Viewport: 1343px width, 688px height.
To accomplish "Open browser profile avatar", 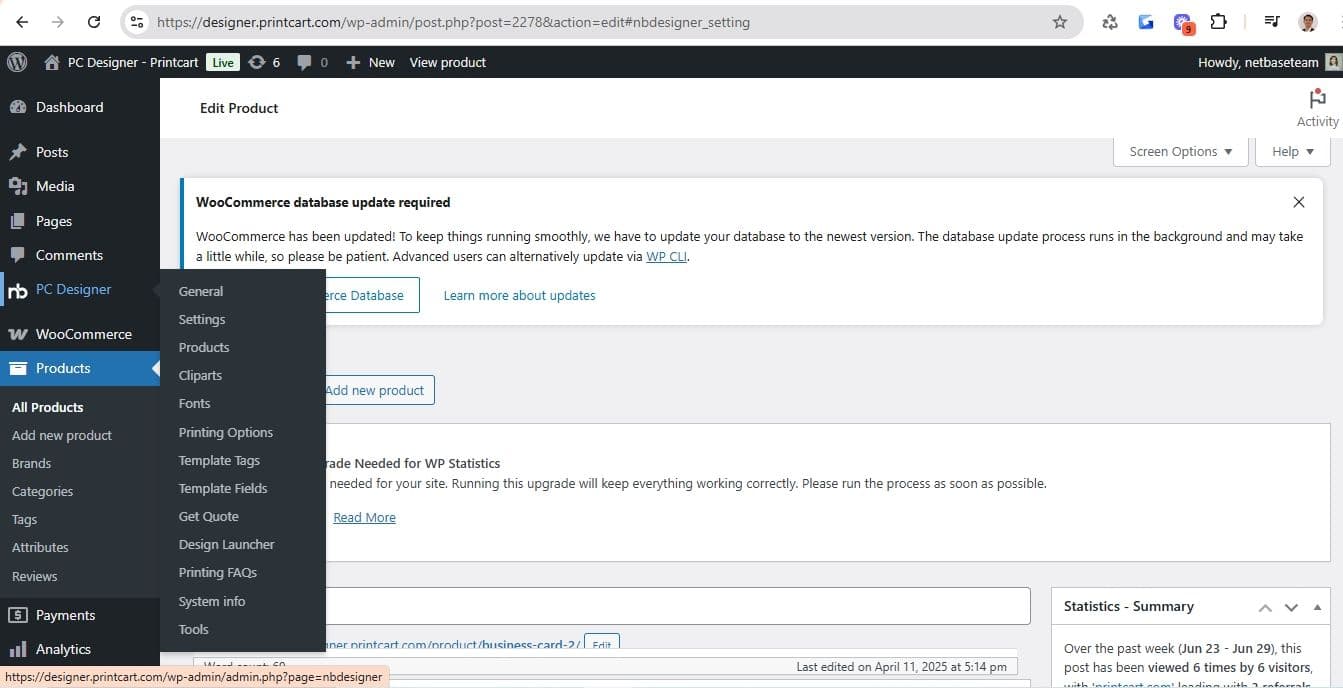I will [1308, 21].
